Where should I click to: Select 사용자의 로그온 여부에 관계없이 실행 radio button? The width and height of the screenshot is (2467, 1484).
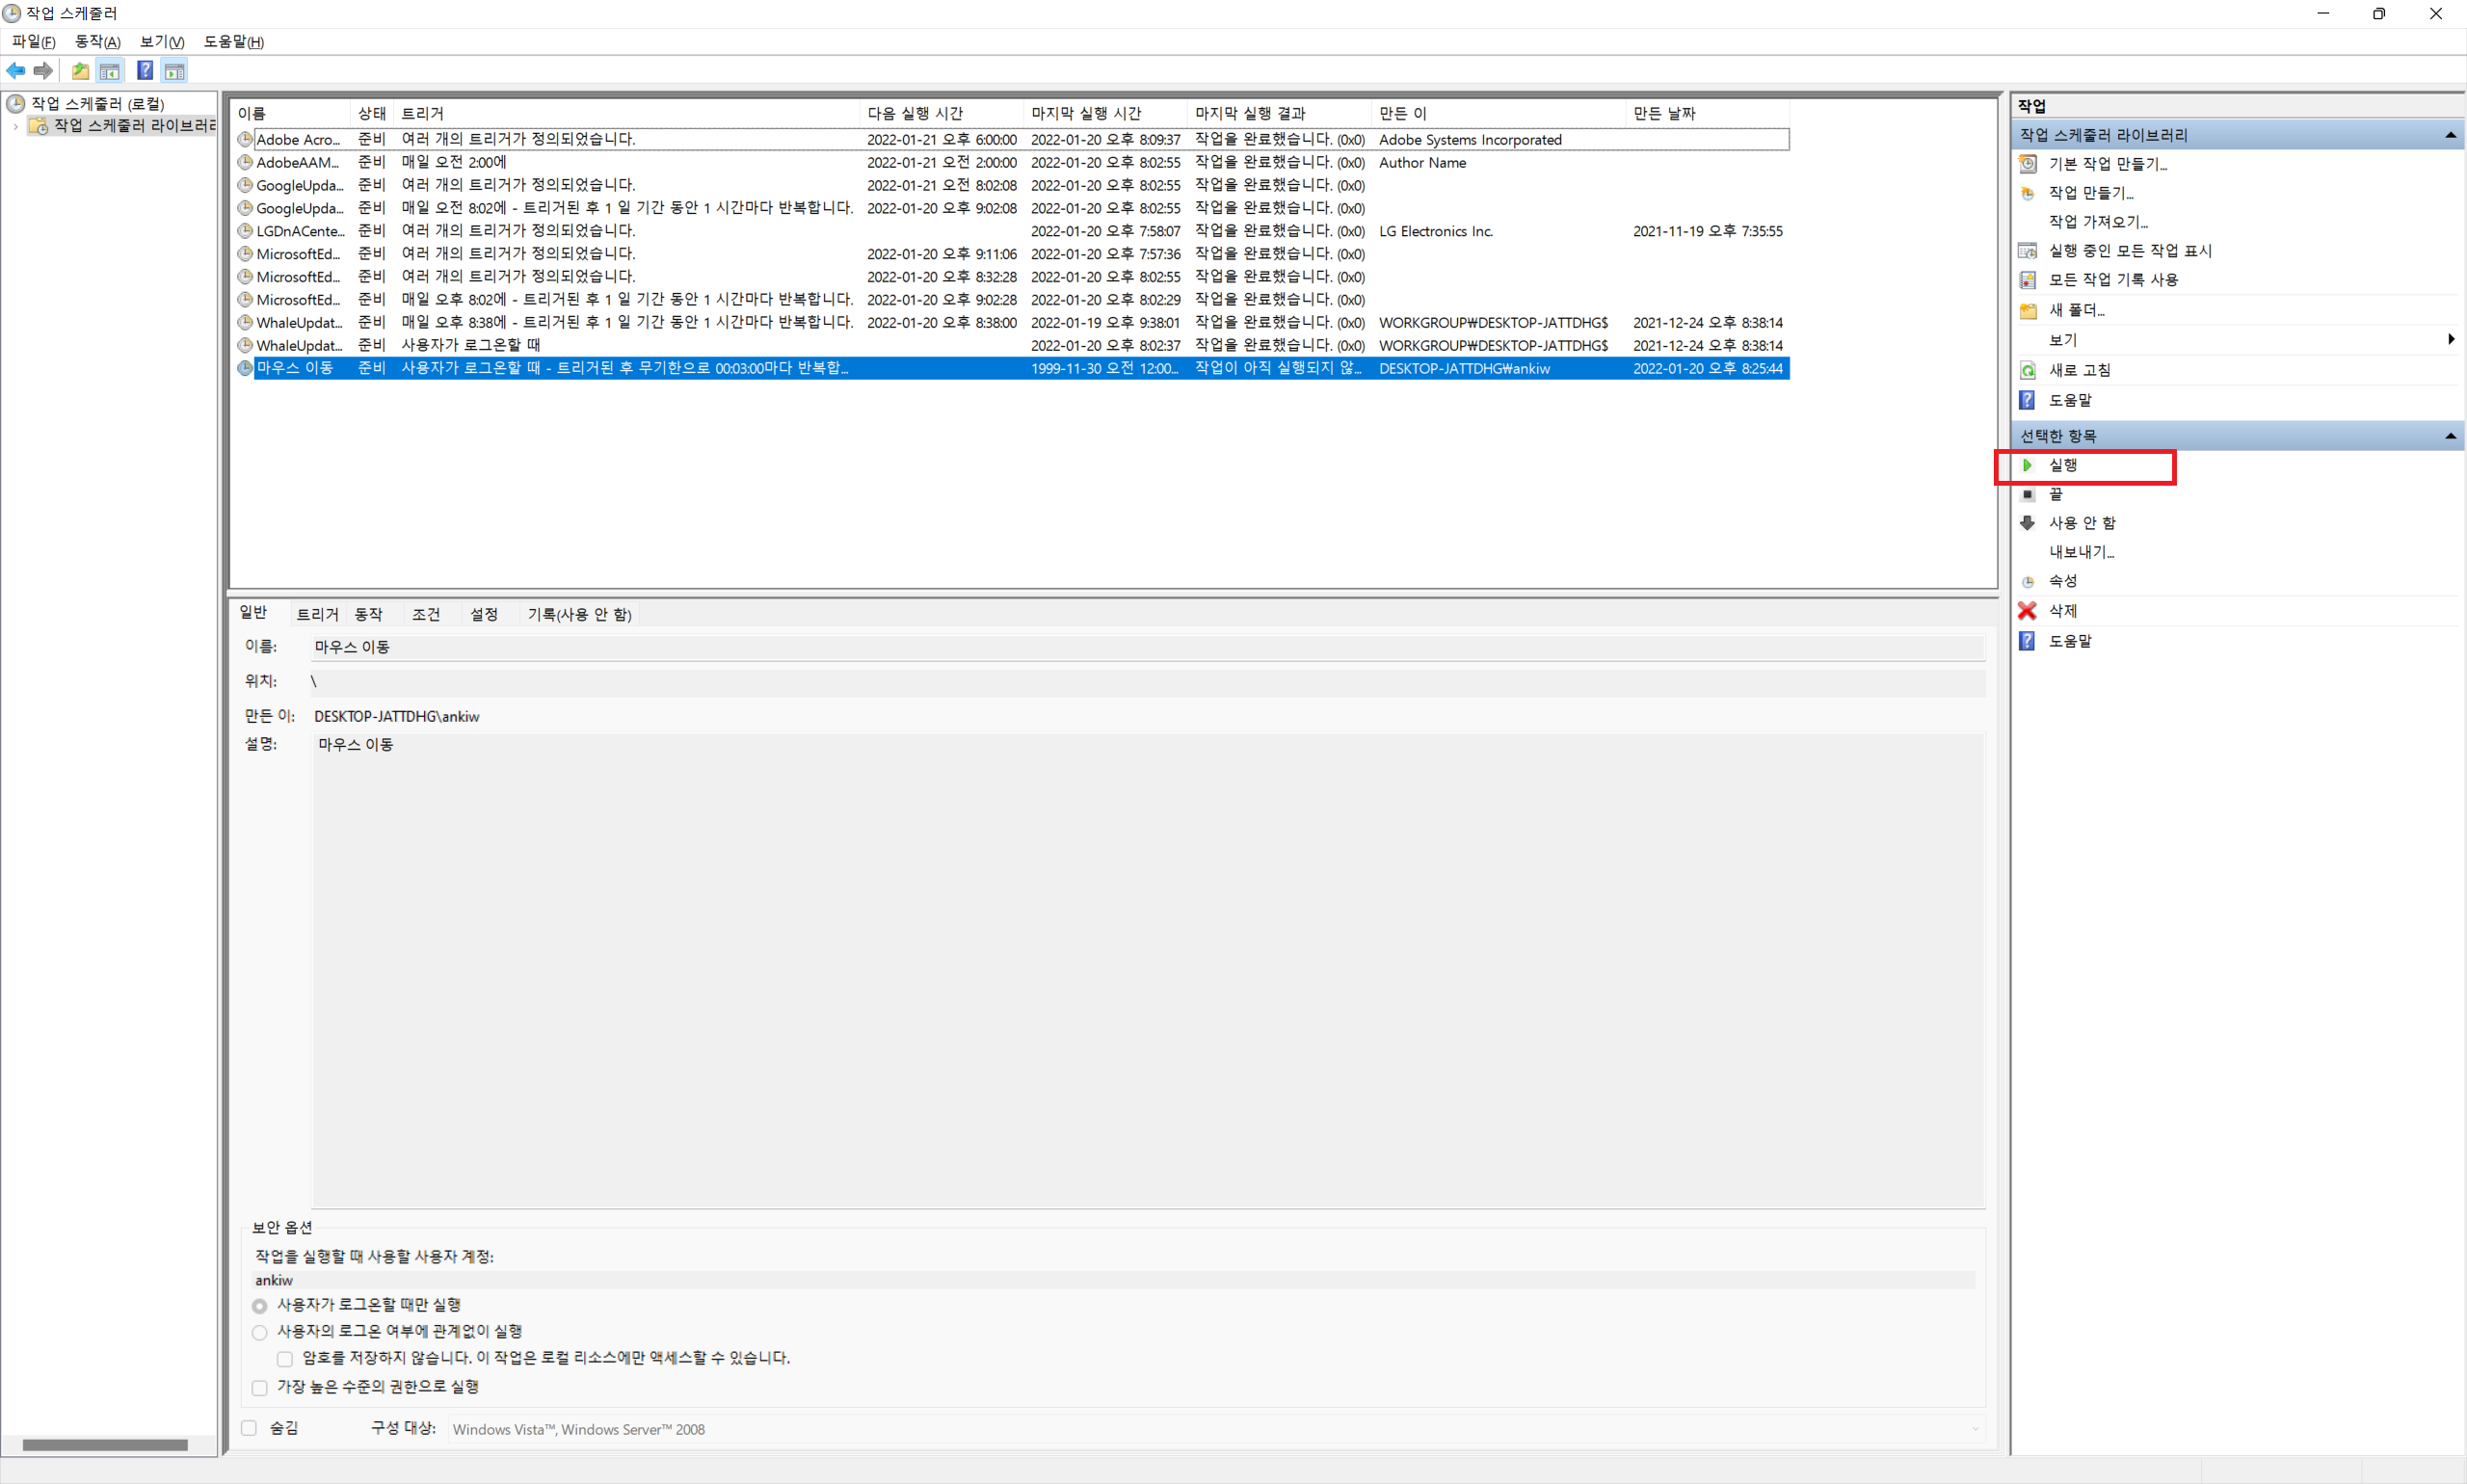pos(260,1332)
